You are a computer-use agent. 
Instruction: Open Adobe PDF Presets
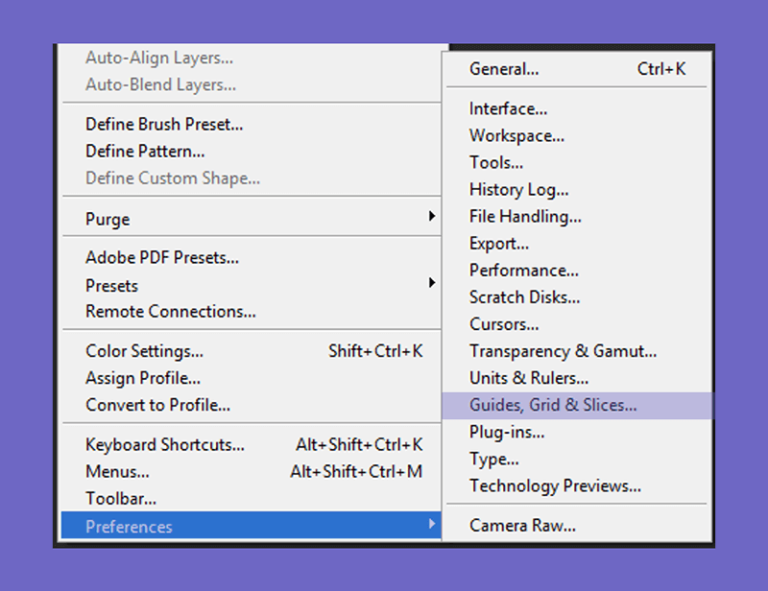[x=251, y=258]
